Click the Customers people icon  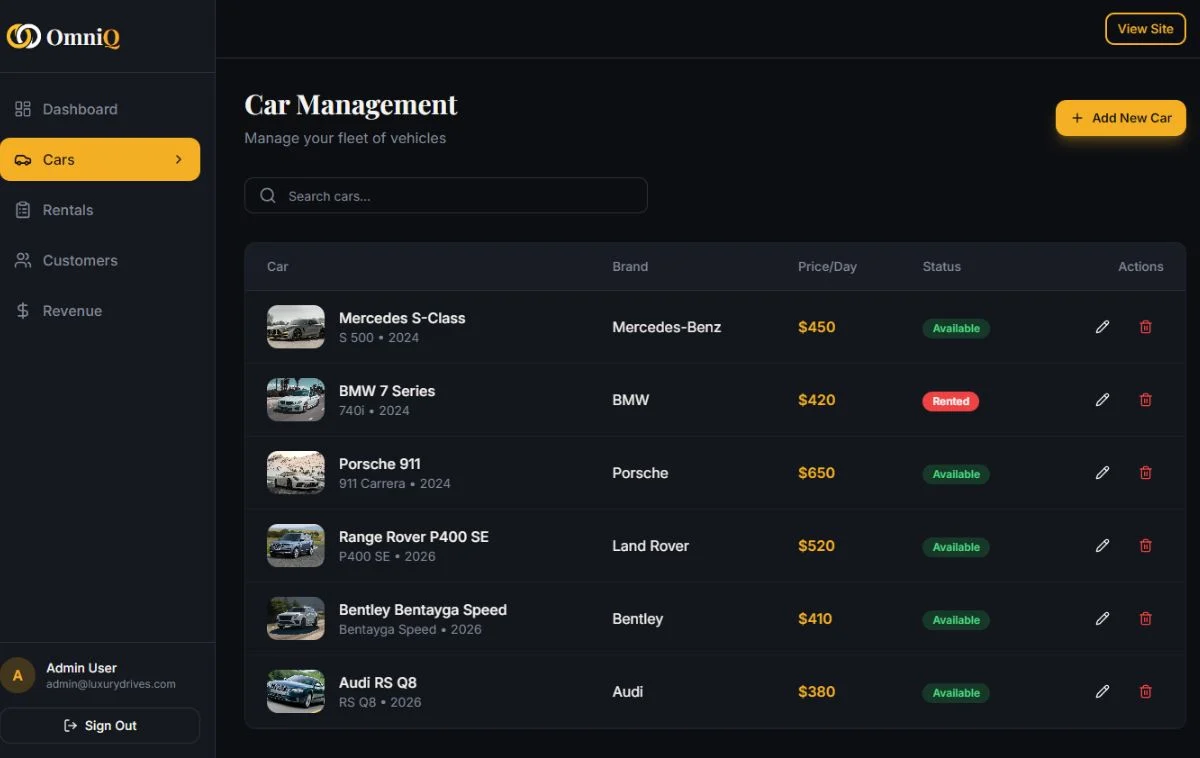[23, 260]
